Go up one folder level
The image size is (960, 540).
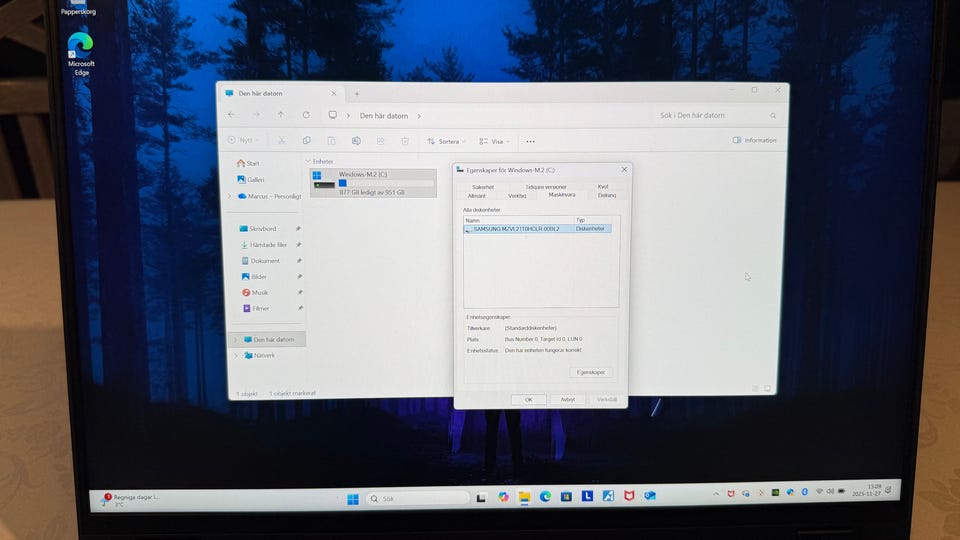pyautogui.click(x=281, y=115)
